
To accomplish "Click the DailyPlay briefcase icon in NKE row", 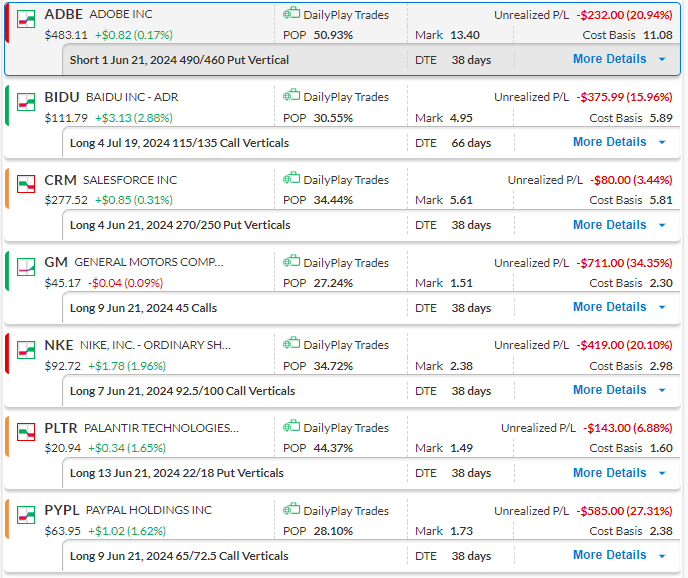I will [x=291, y=344].
